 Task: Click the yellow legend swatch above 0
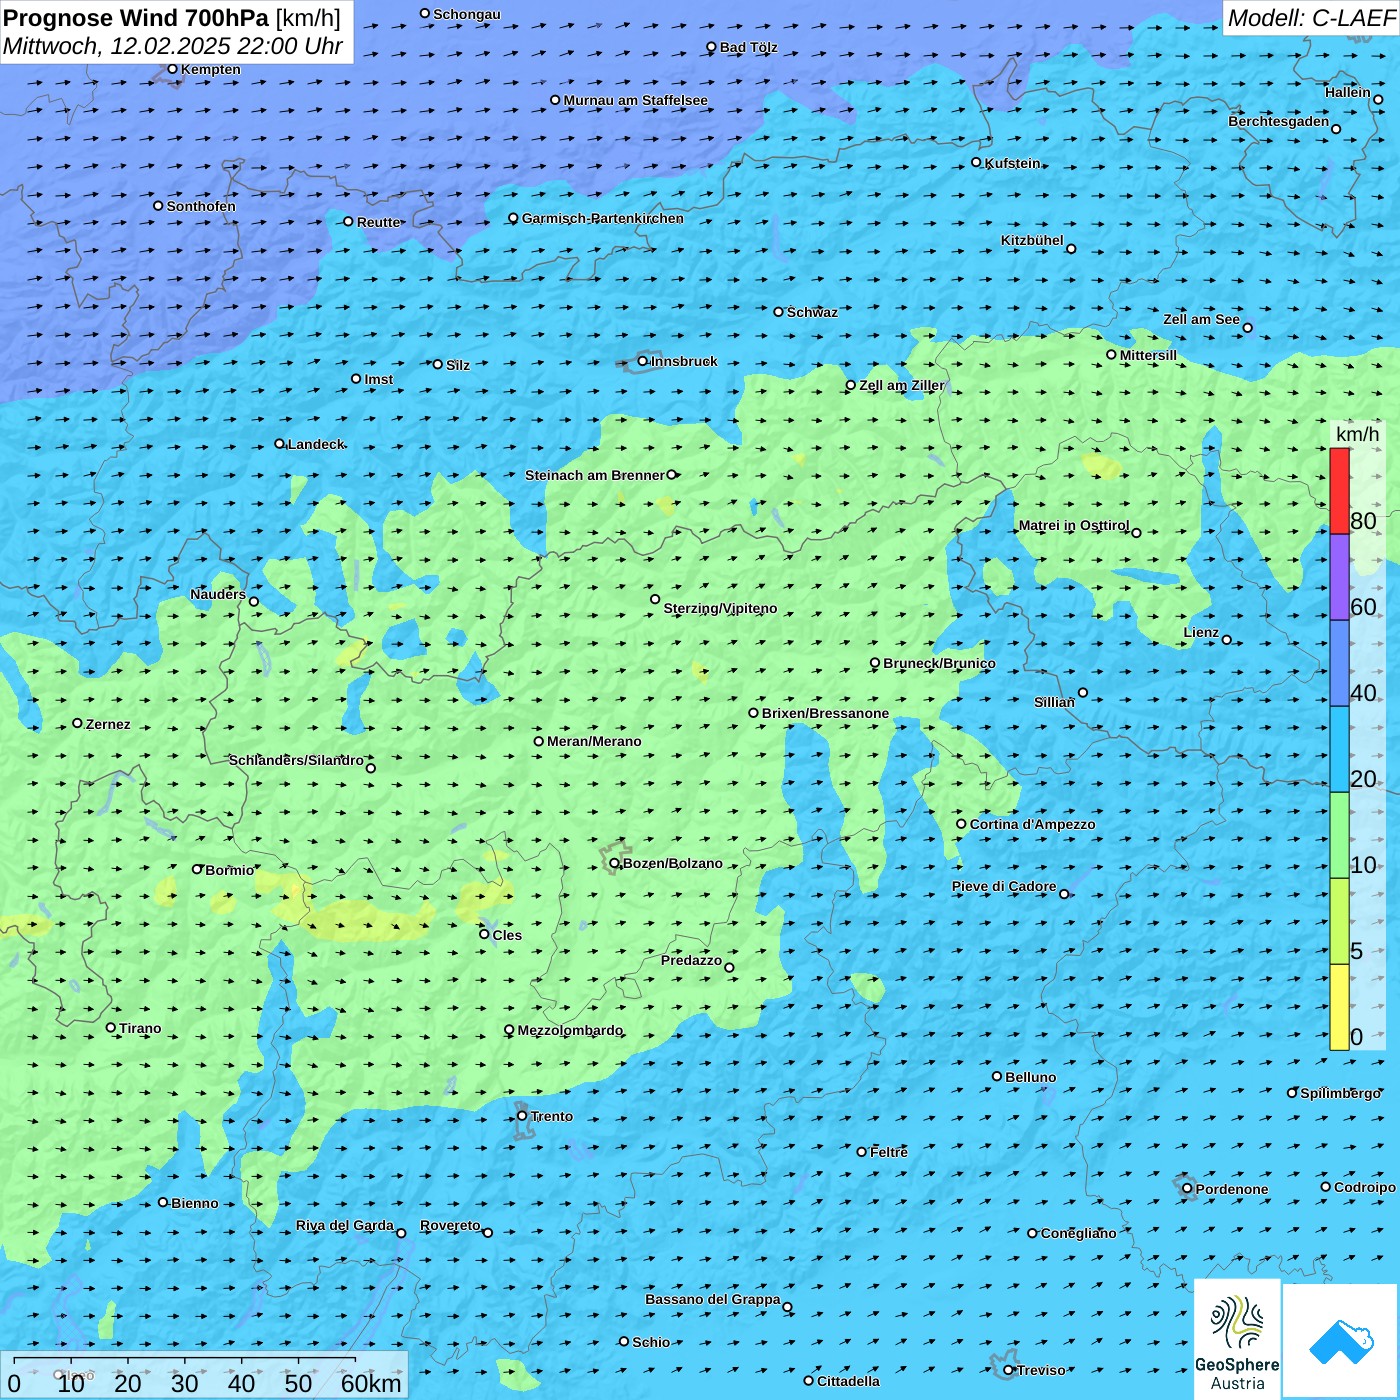[x=1339, y=1007]
